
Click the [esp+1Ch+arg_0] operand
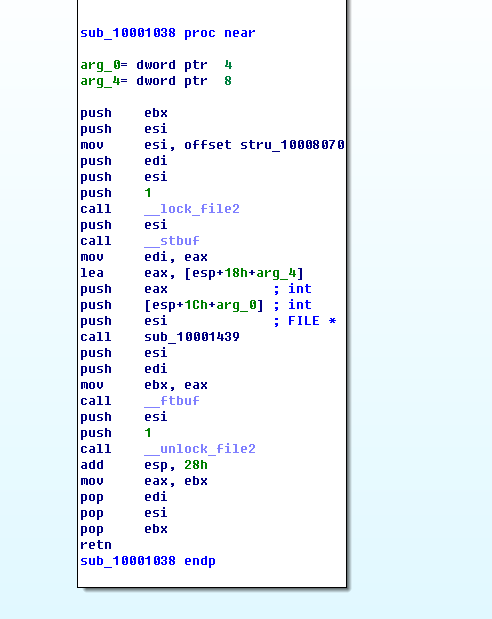click(204, 305)
